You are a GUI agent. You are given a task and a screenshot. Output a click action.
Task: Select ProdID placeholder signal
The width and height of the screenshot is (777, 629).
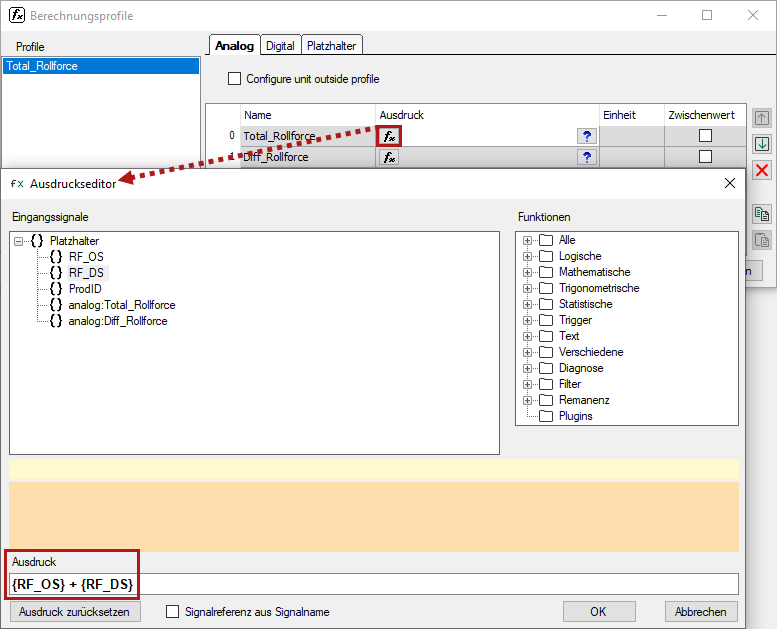point(85,289)
